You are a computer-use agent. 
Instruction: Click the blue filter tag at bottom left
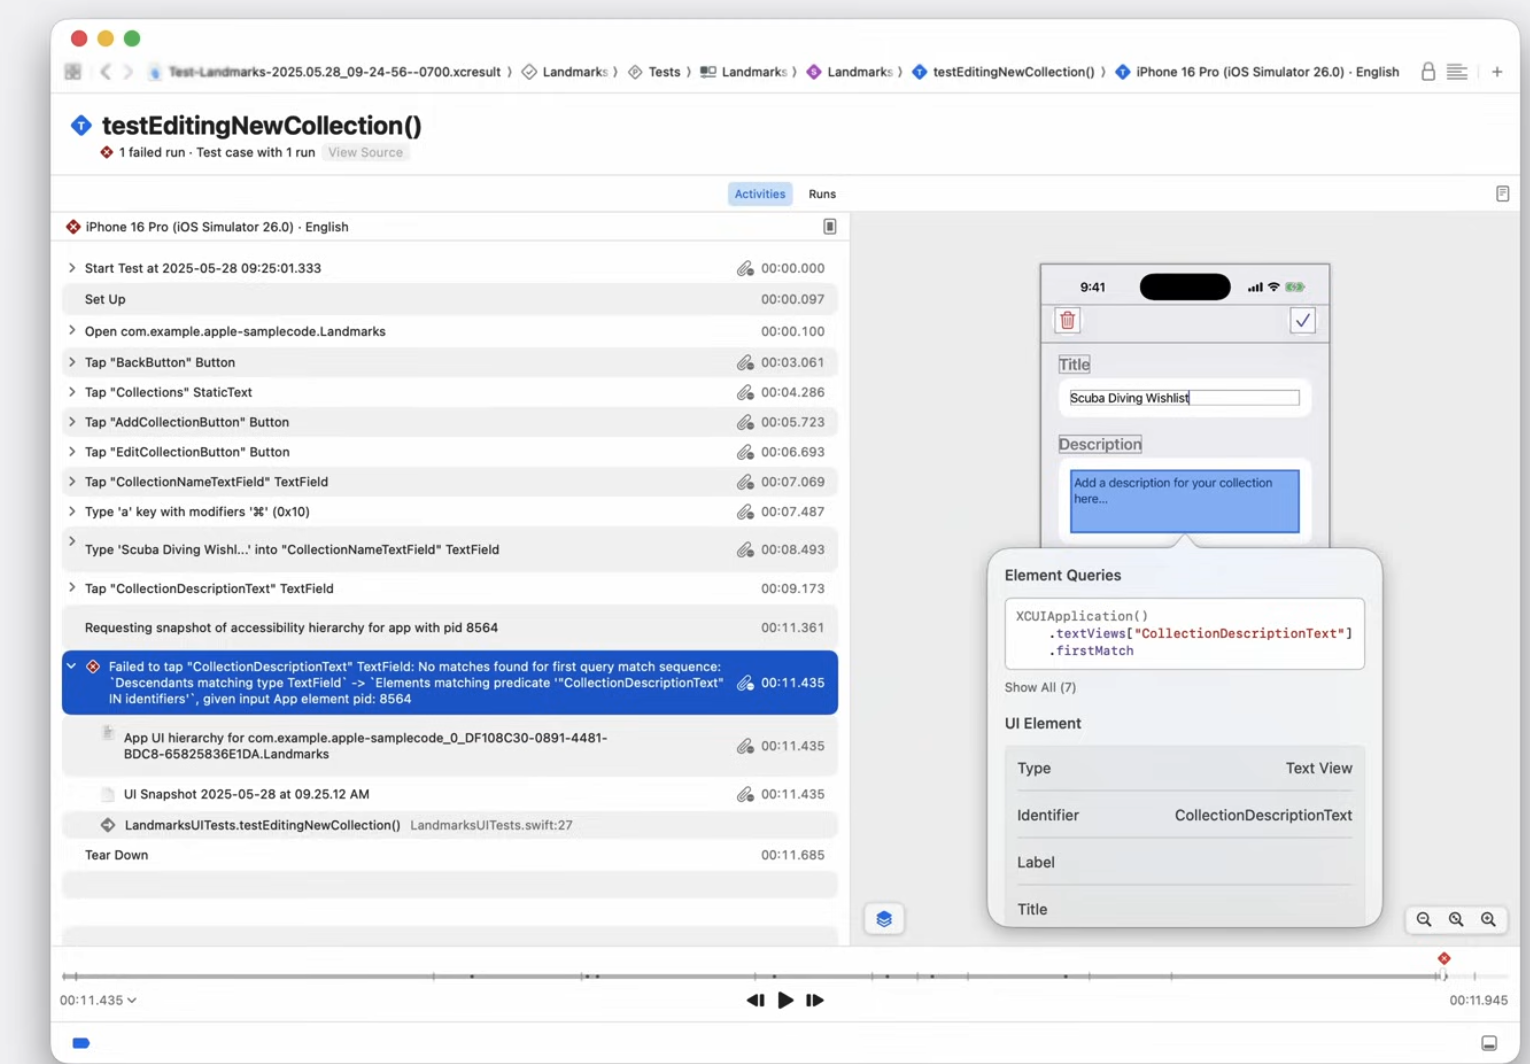81,1043
